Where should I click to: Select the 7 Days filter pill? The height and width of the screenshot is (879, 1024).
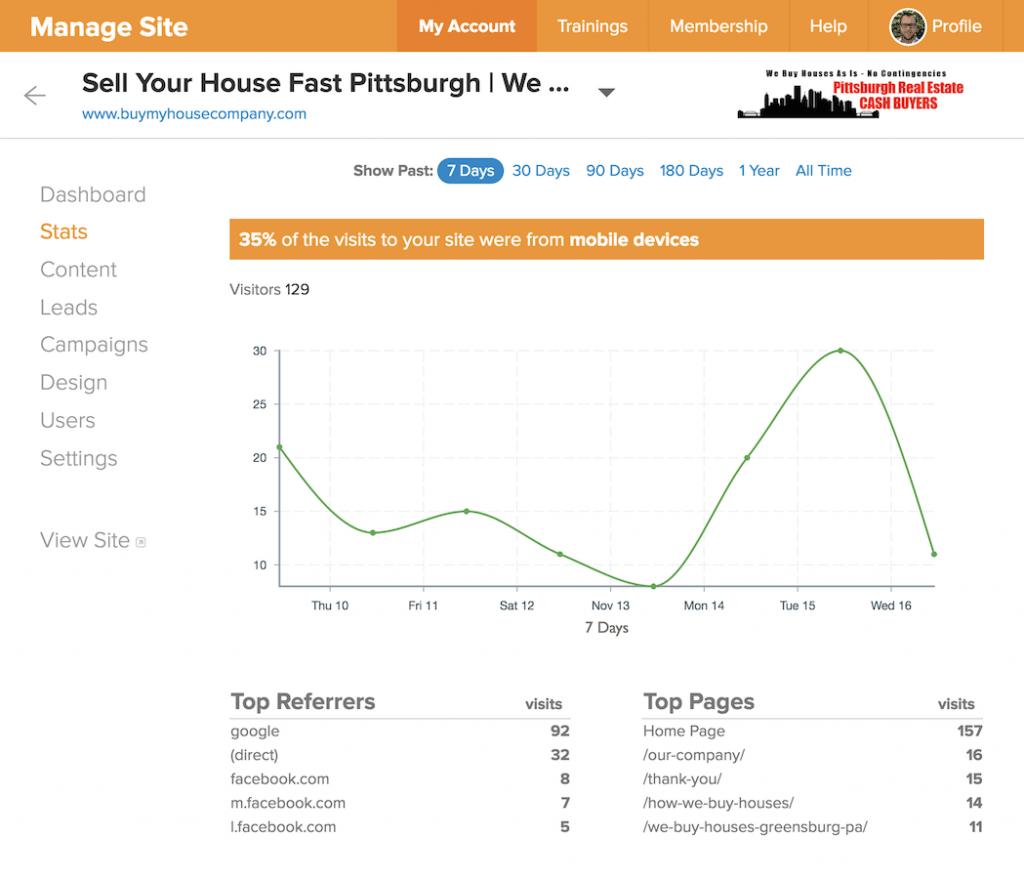coord(470,170)
